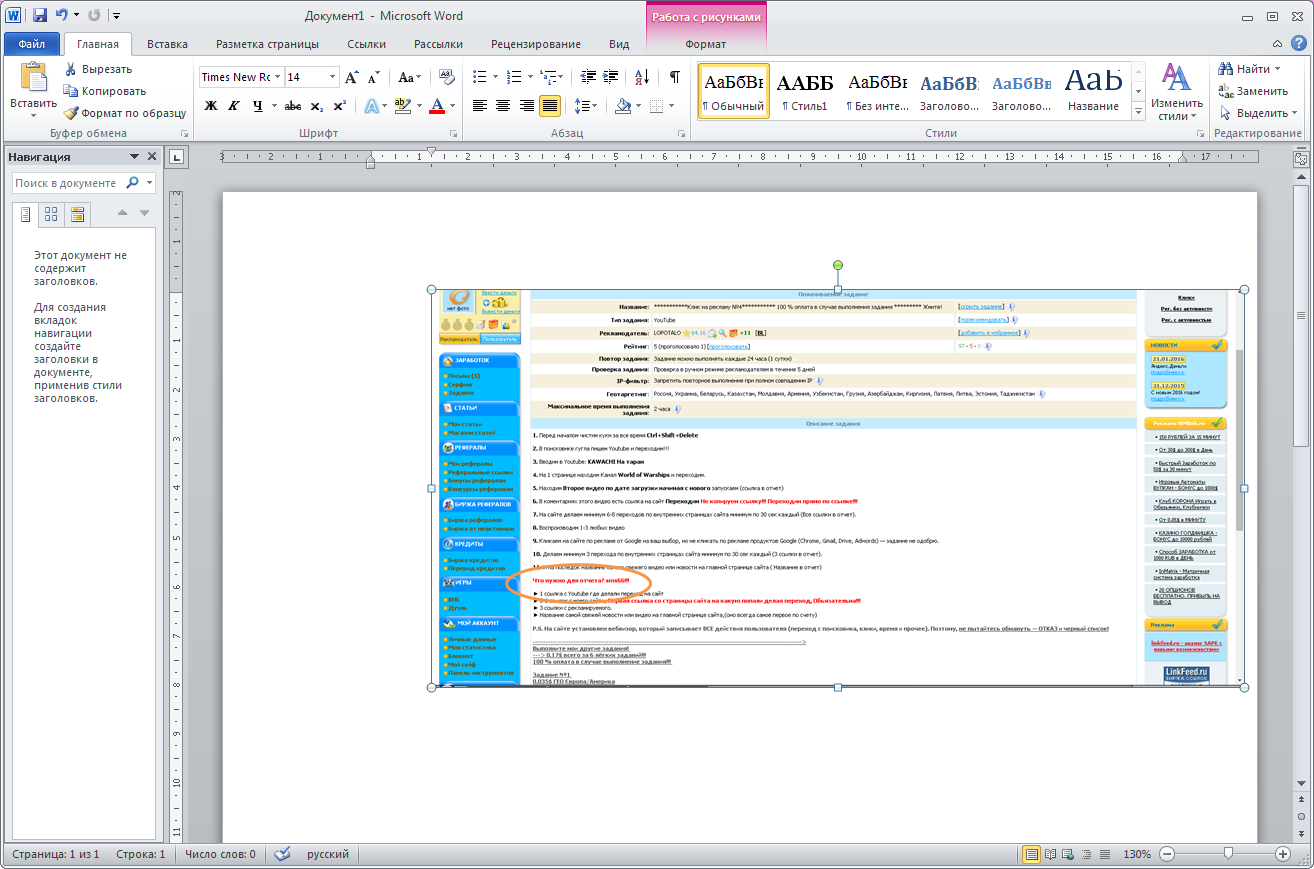Increase the paragraph indent

(x=610, y=77)
